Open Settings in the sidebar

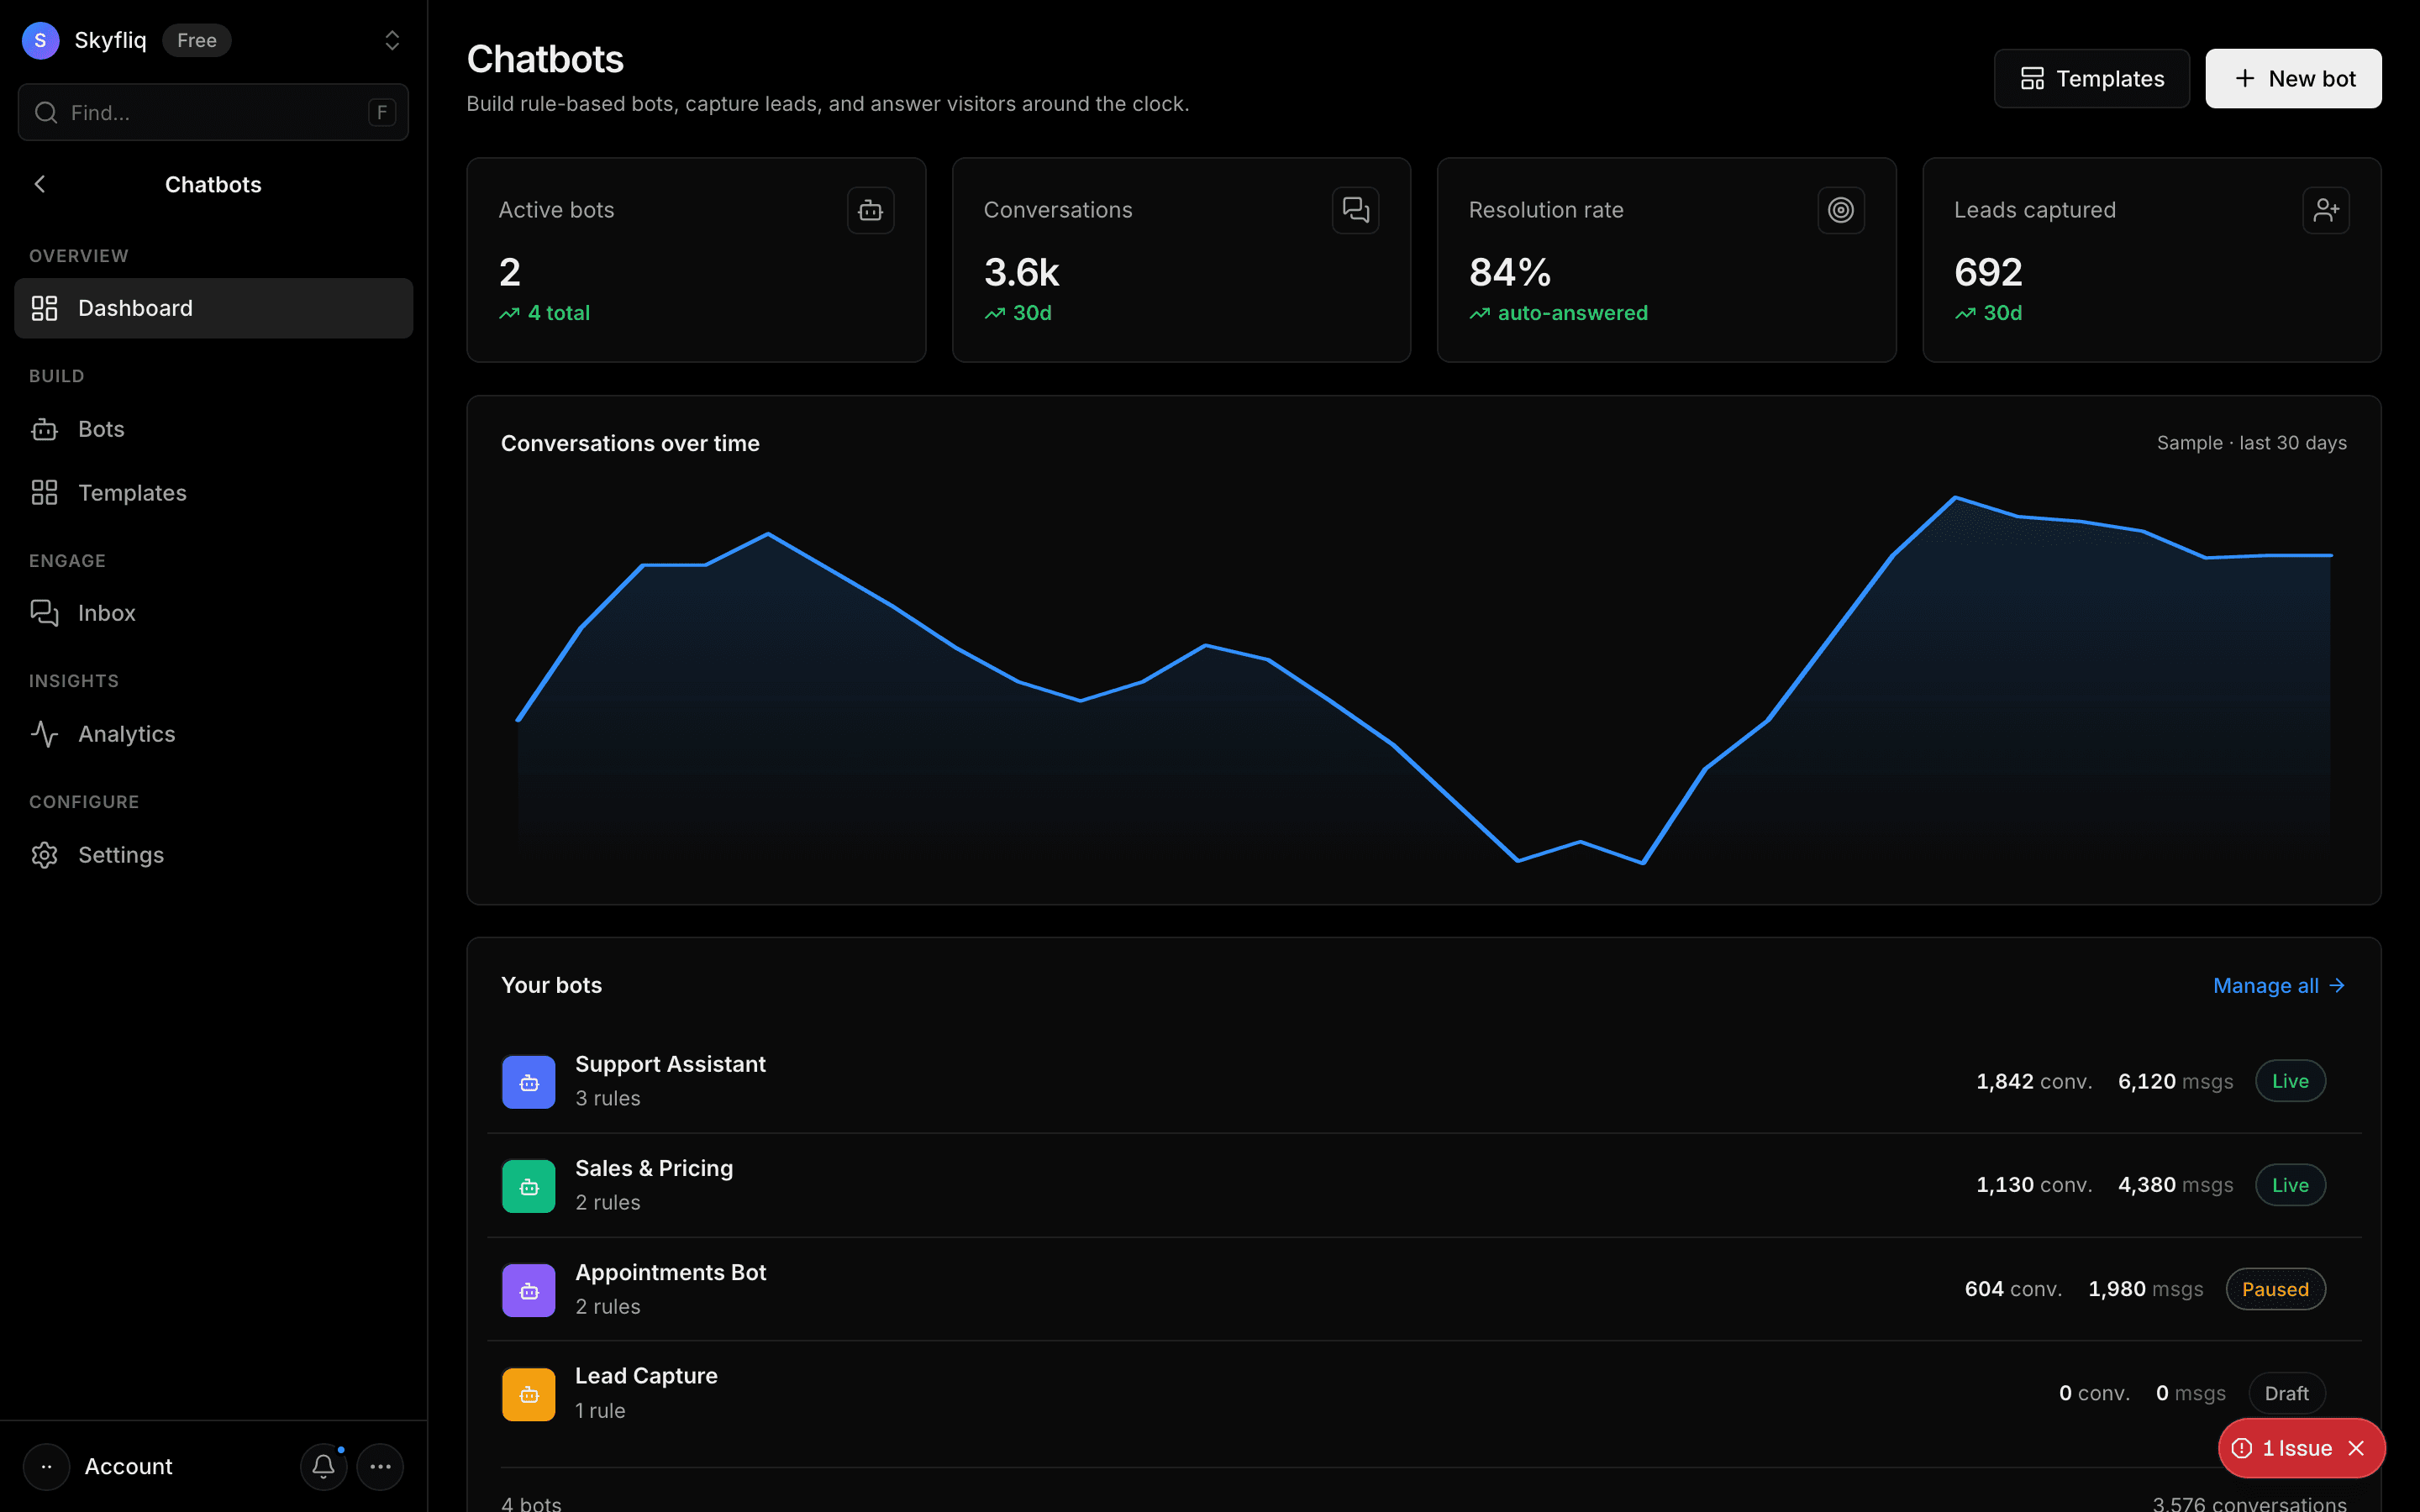(x=213, y=855)
